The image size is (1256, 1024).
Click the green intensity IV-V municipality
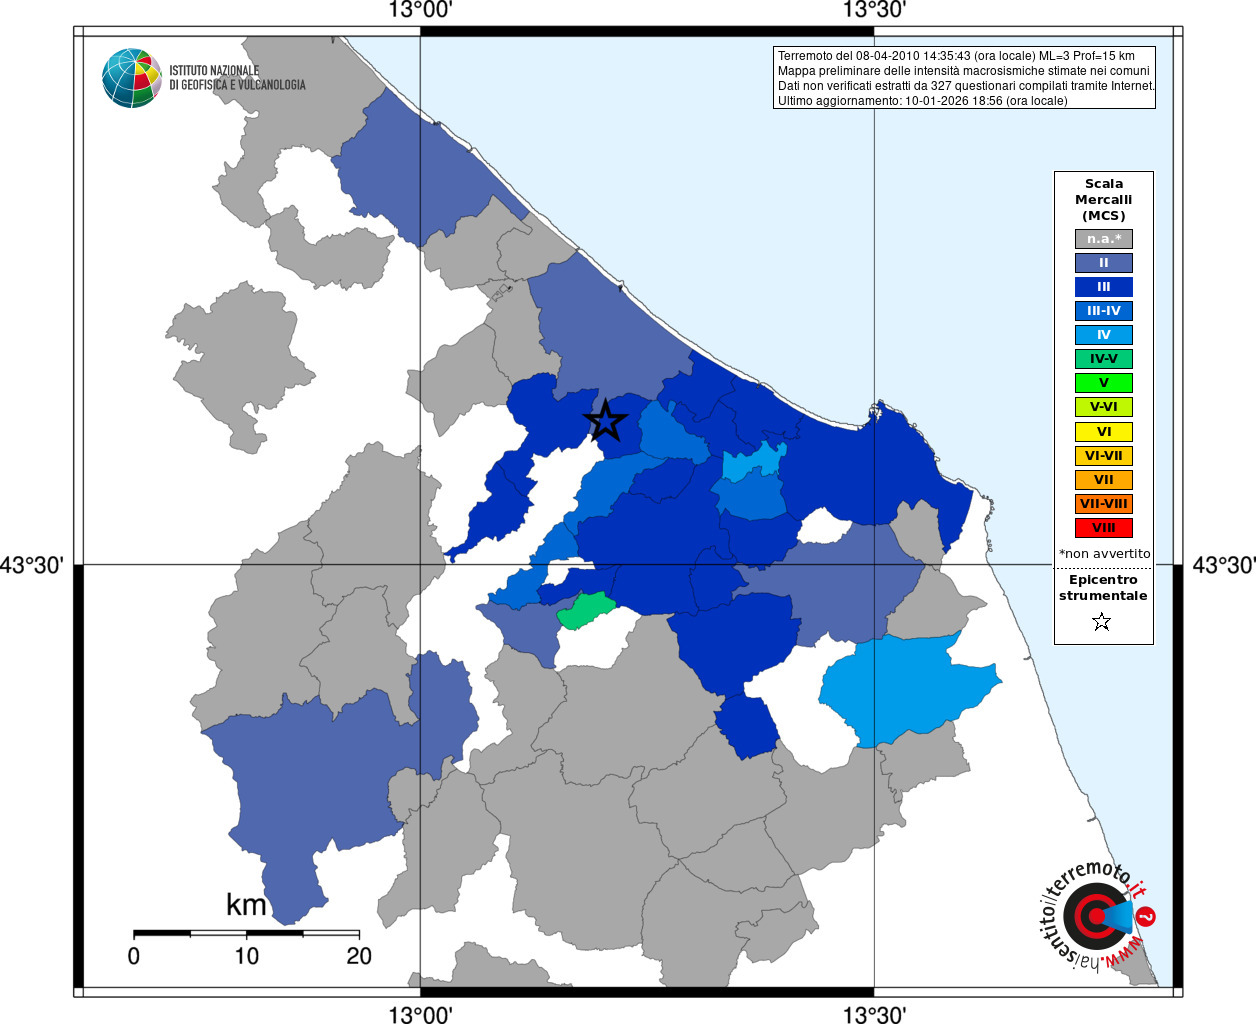pos(586,609)
